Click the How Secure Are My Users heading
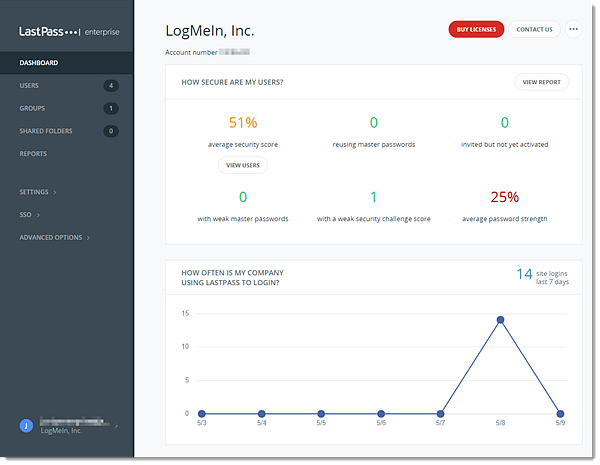Image resolution: width=600 pixels, height=465 pixels. 232,82
